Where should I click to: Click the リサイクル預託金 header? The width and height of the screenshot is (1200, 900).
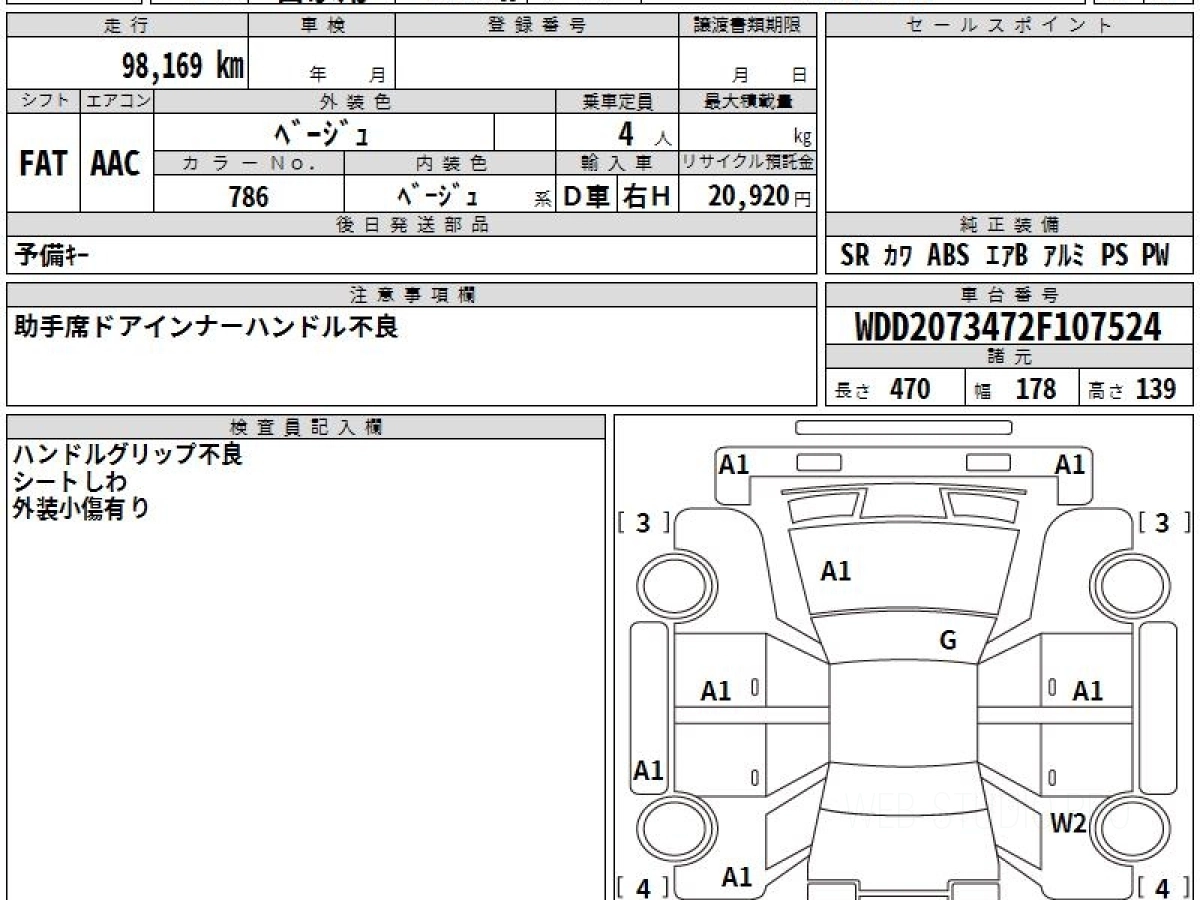[x=748, y=163]
